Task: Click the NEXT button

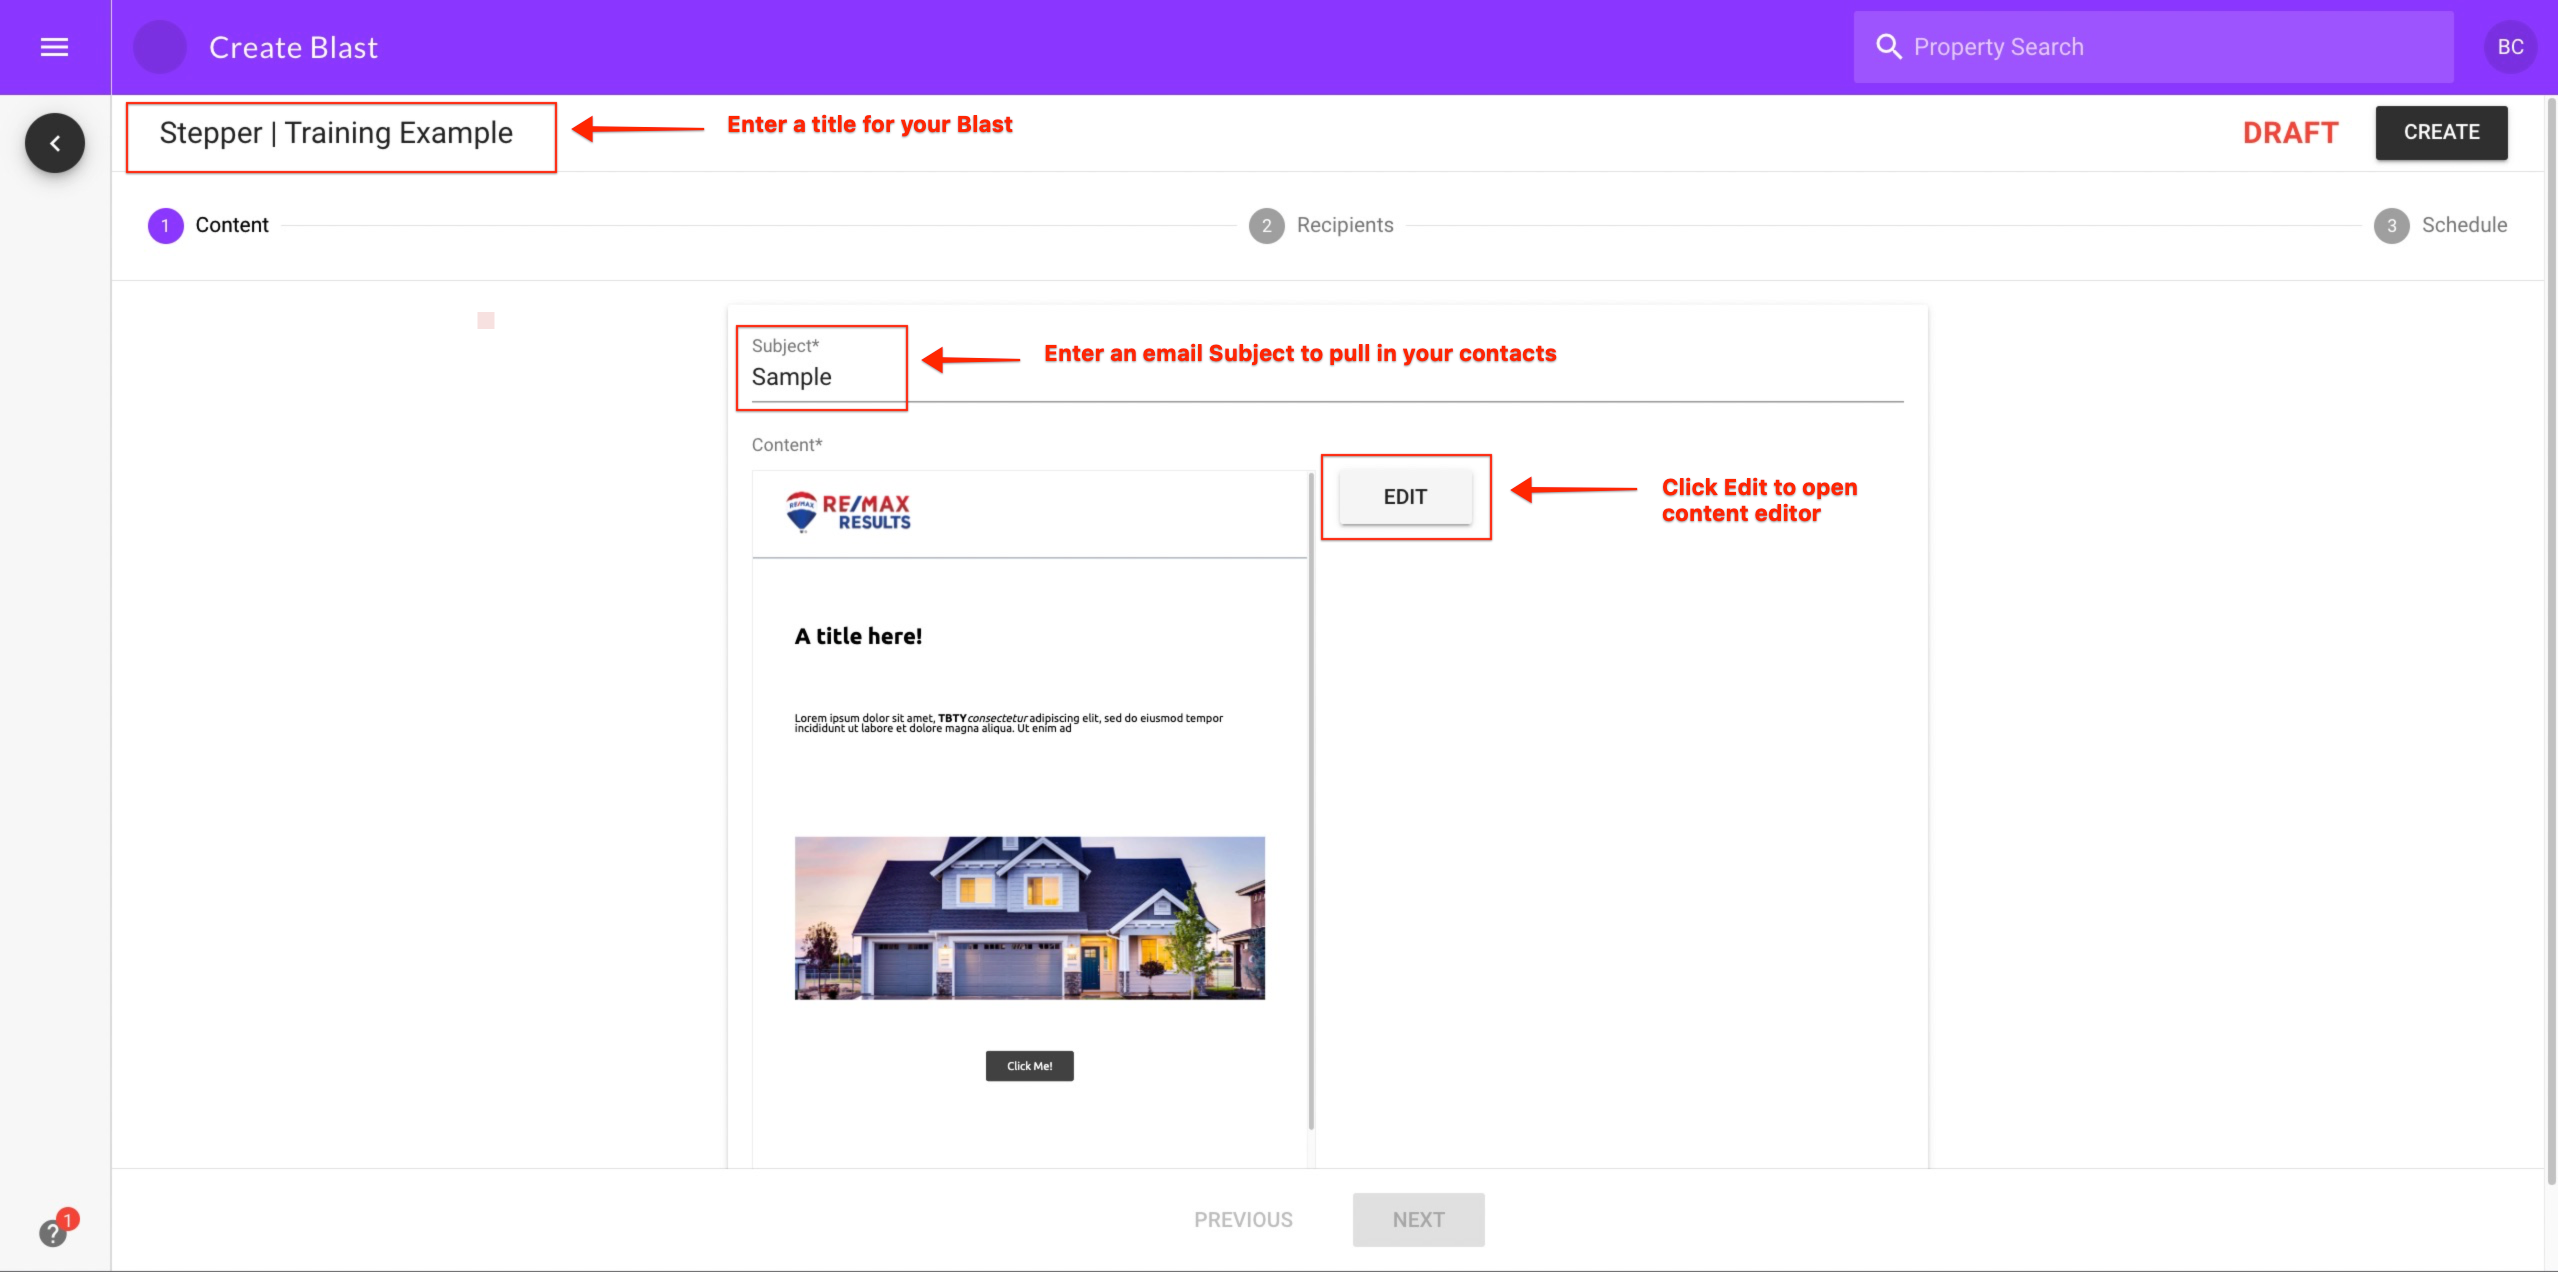Action: pos(1418,1219)
